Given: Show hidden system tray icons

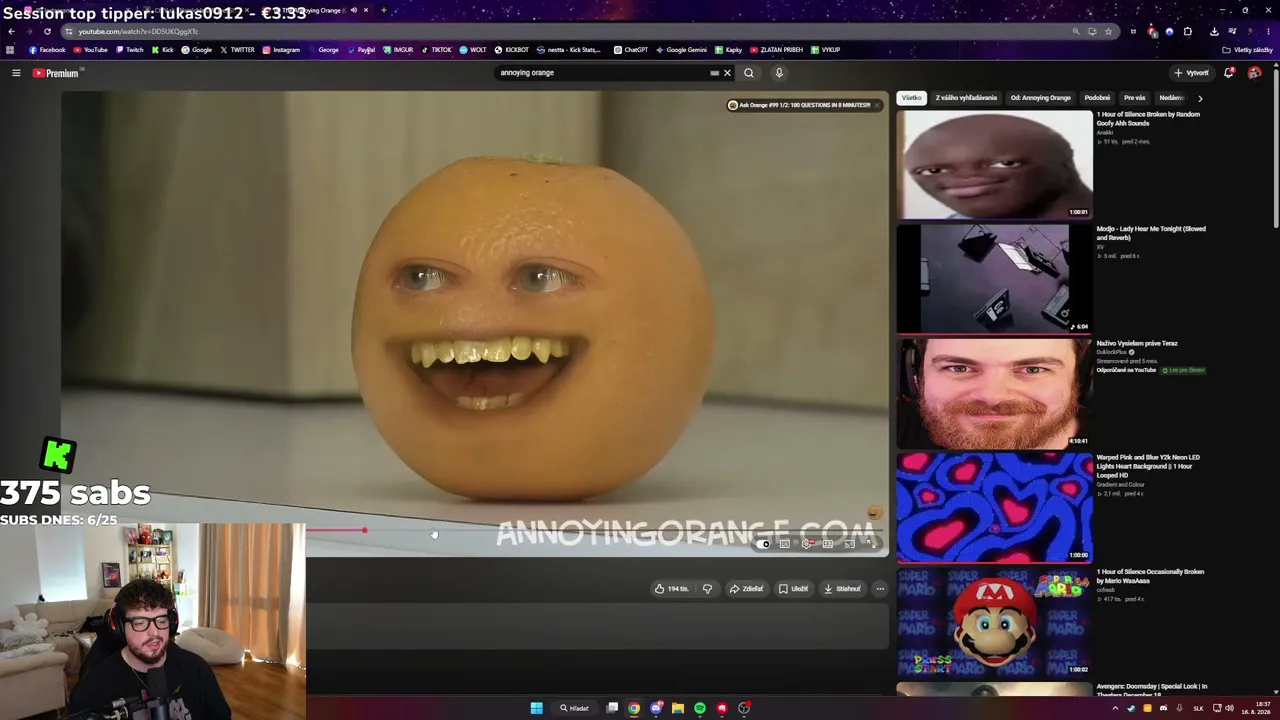Looking at the screenshot, I should pyautogui.click(x=1116, y=708).
